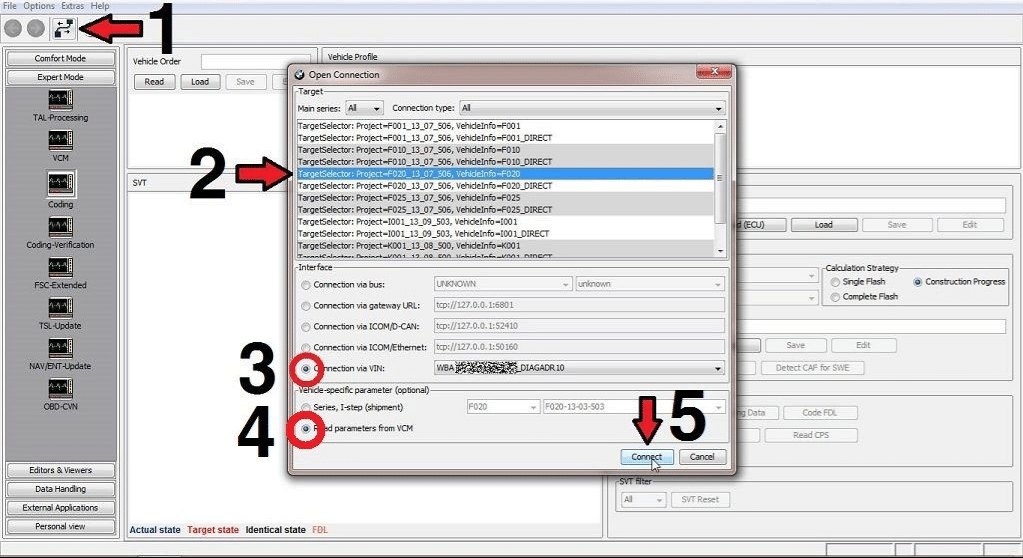Viewport: 1023px width, 558px height.
Task: Open the TAL-Processing module icon
Action: tap(61, 101)
